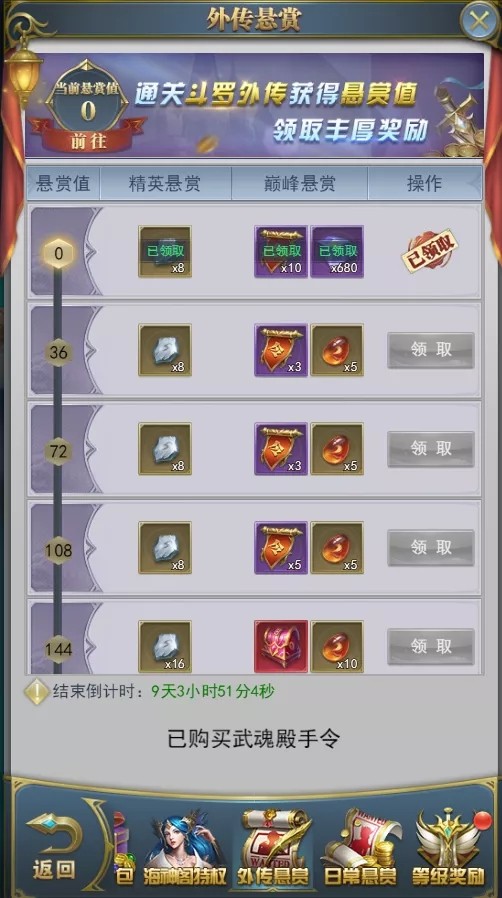This screenshot has height=898, width=502.
Task: Click the 前往 ribbon under bounty value
Action: click(x=88, y=140)
